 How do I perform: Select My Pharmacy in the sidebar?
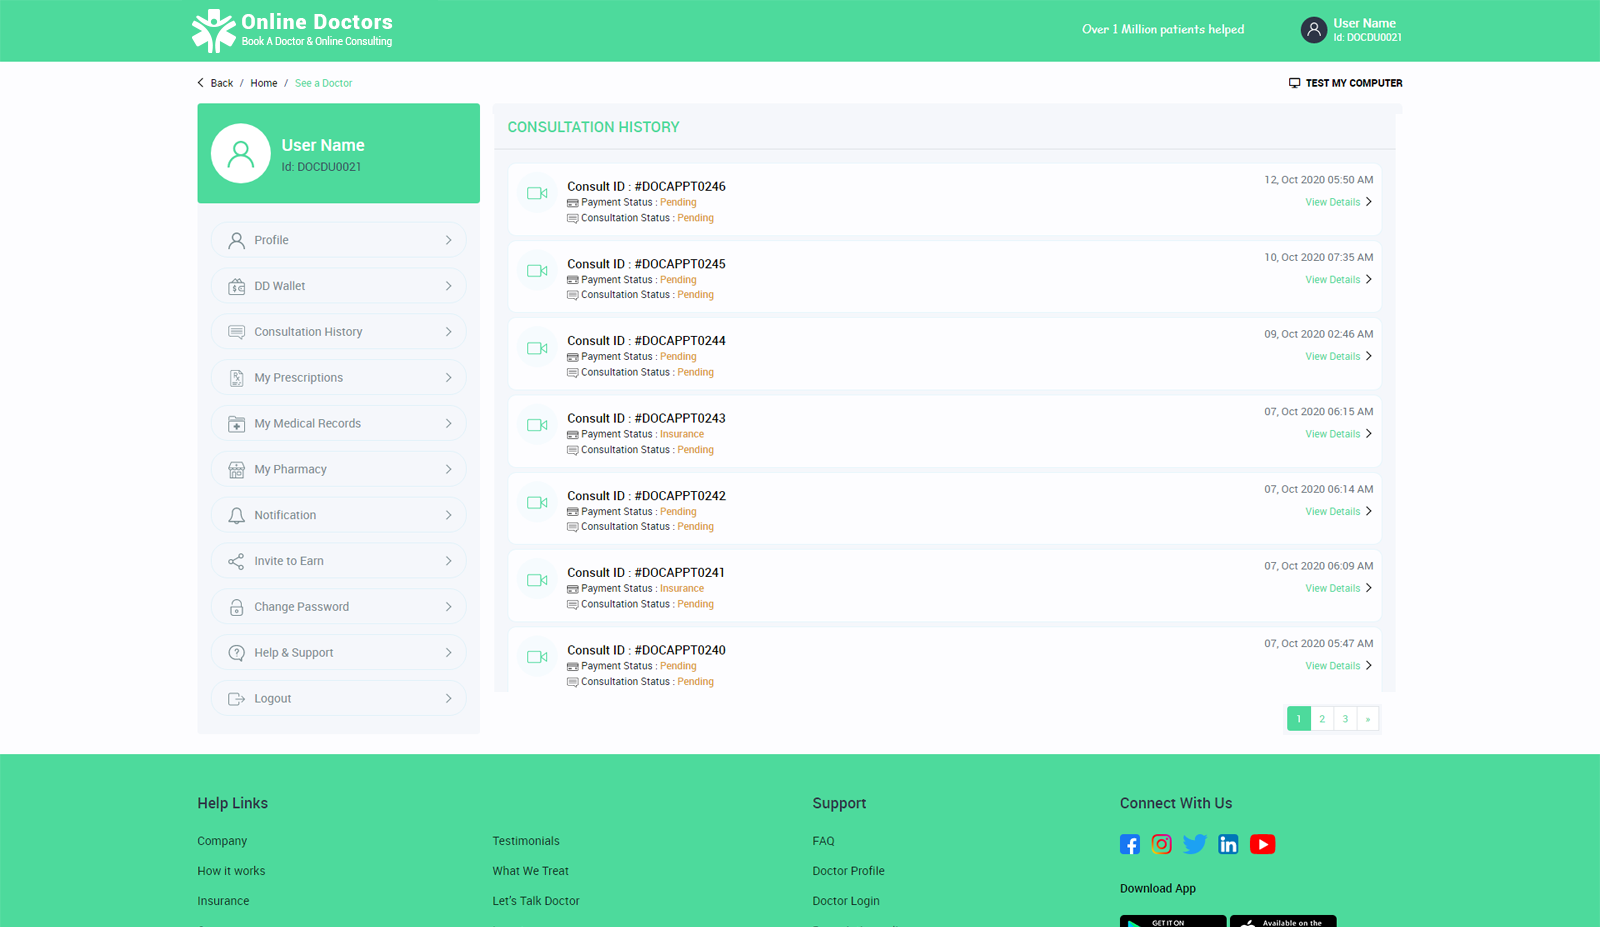(x=339, y=470)
